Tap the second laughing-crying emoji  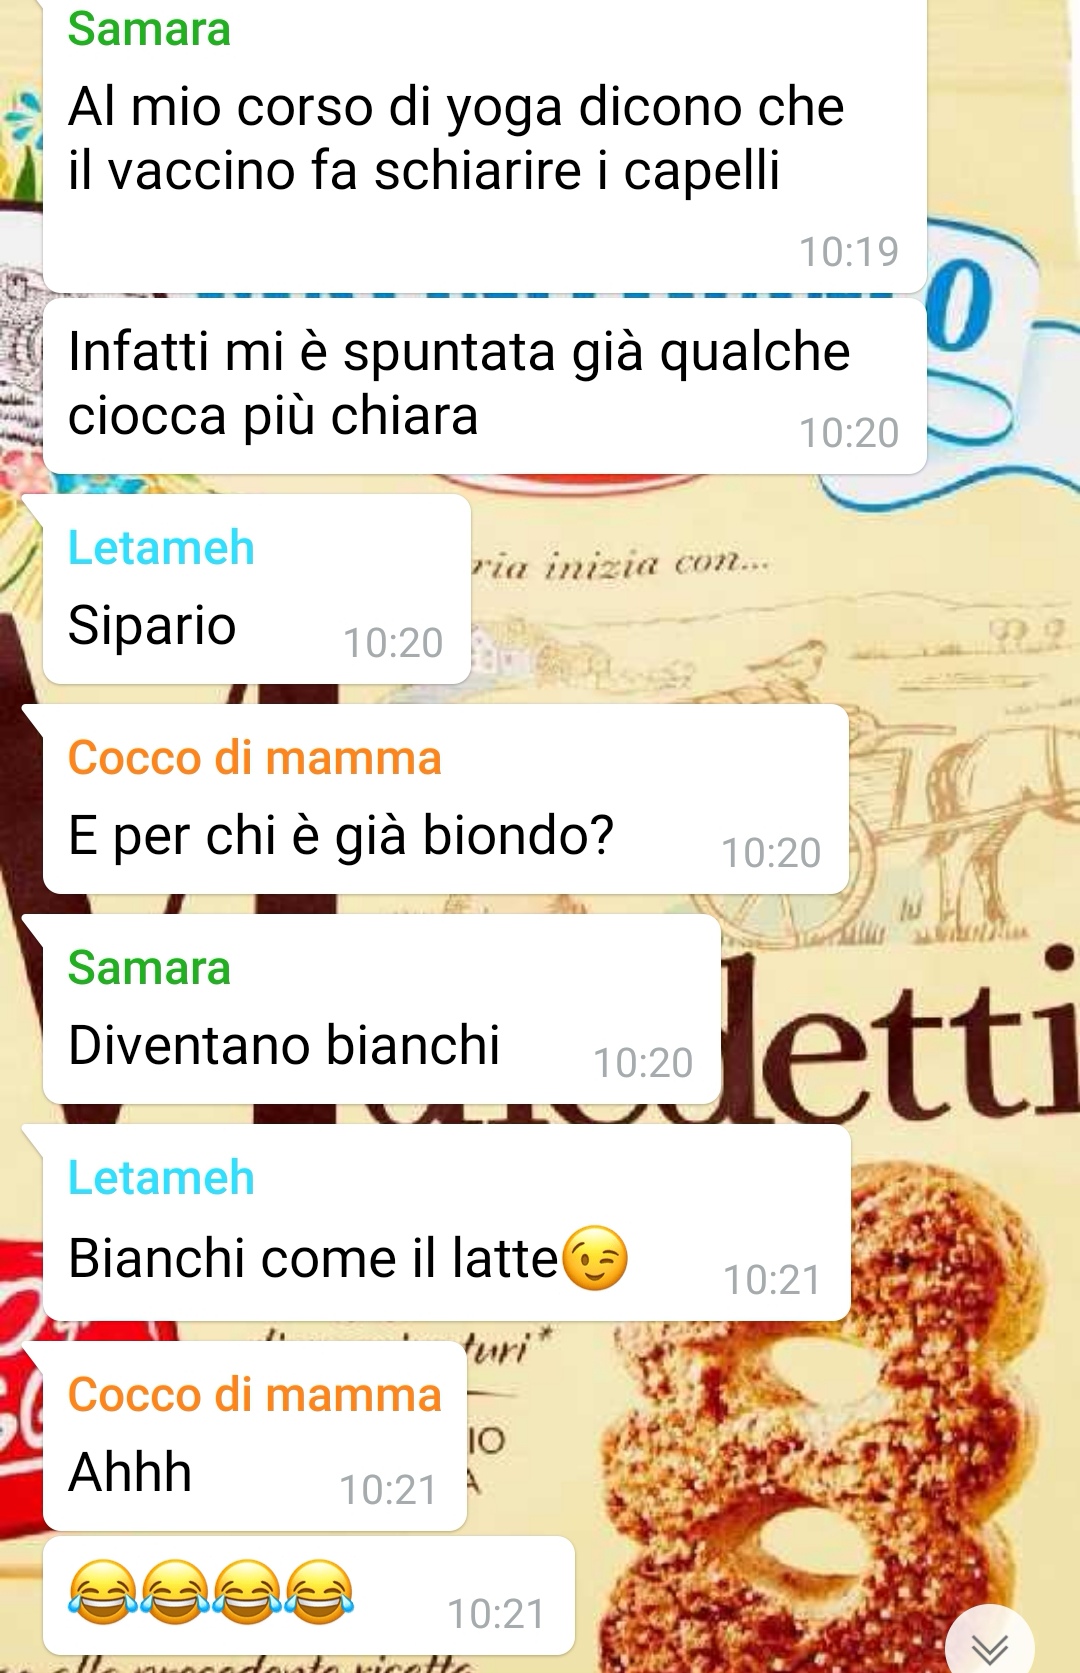coord(175,1590)
